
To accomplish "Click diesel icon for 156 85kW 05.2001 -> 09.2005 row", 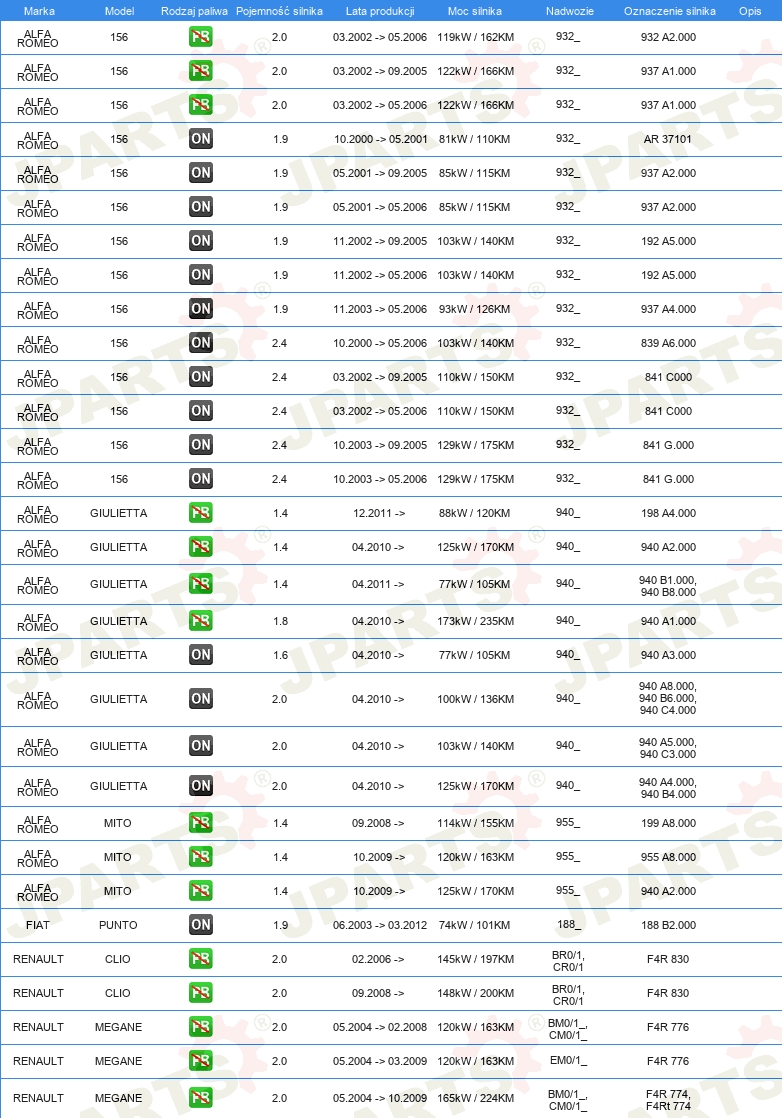I will (x=201, y=173).
